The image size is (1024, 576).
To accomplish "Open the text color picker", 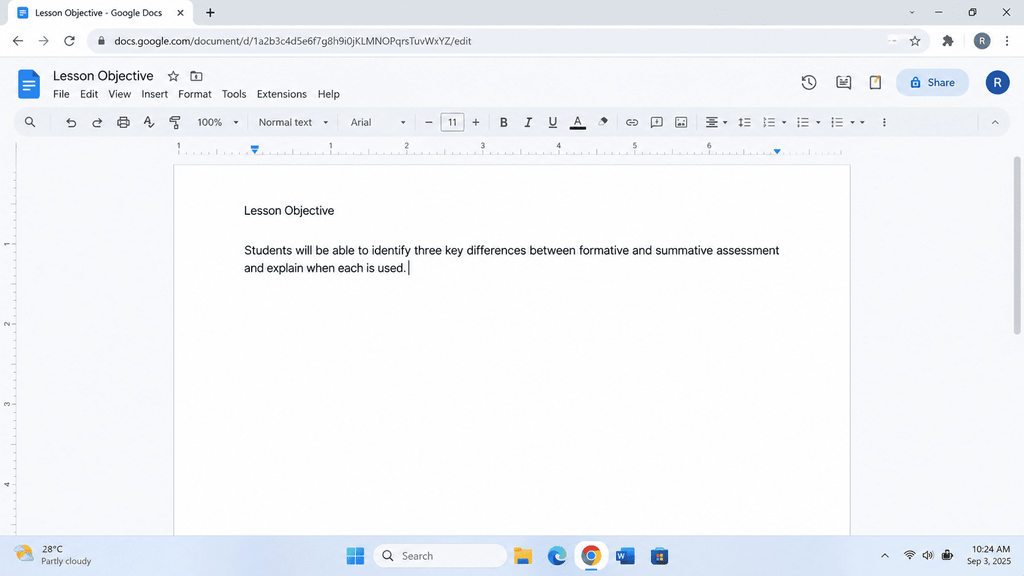I will click(x=577, y=122).
